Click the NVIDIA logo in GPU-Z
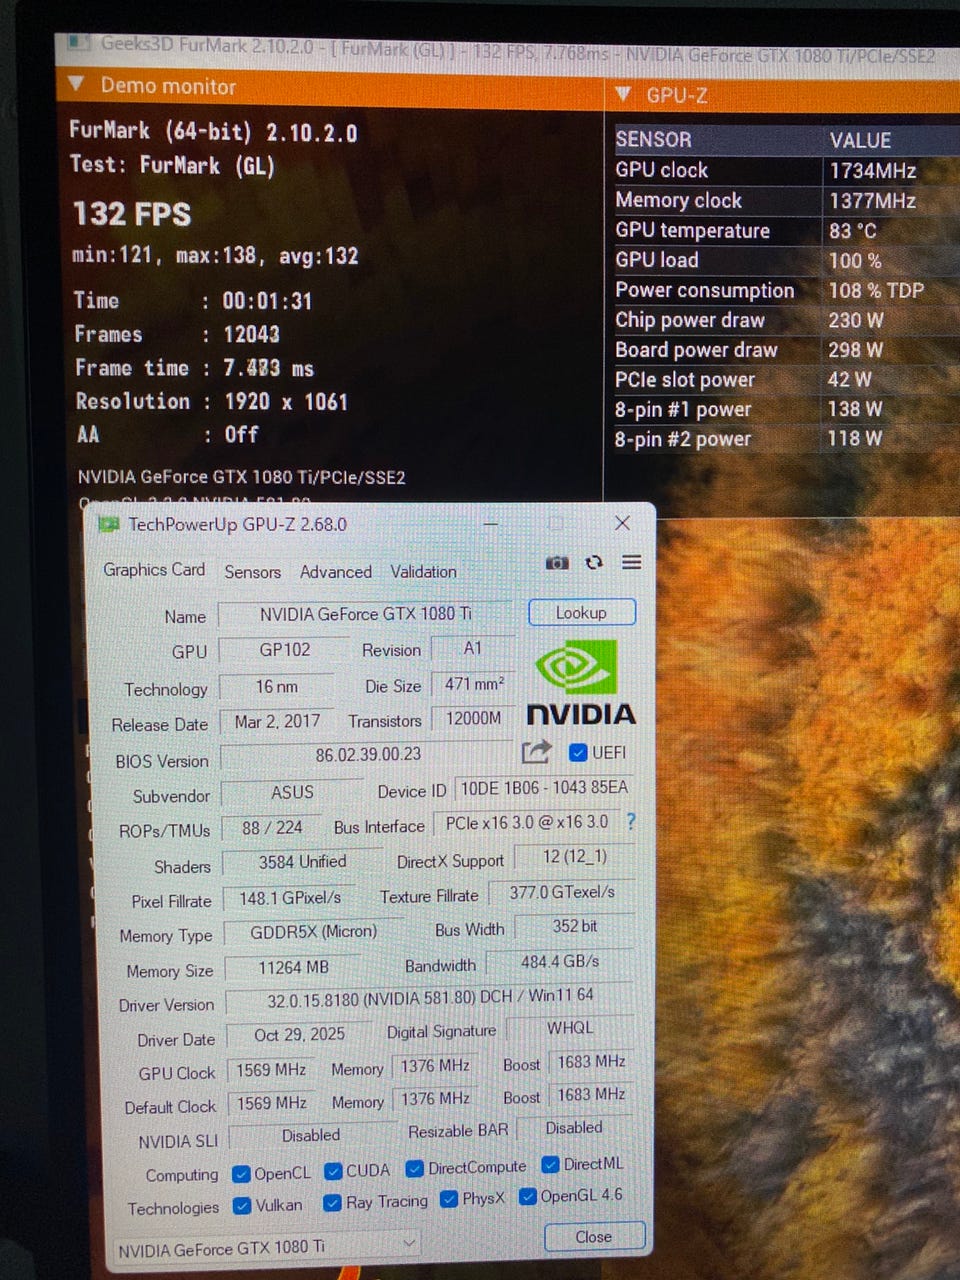The image size is (960, 1280). pyautogui.click(x=580, y=684)
